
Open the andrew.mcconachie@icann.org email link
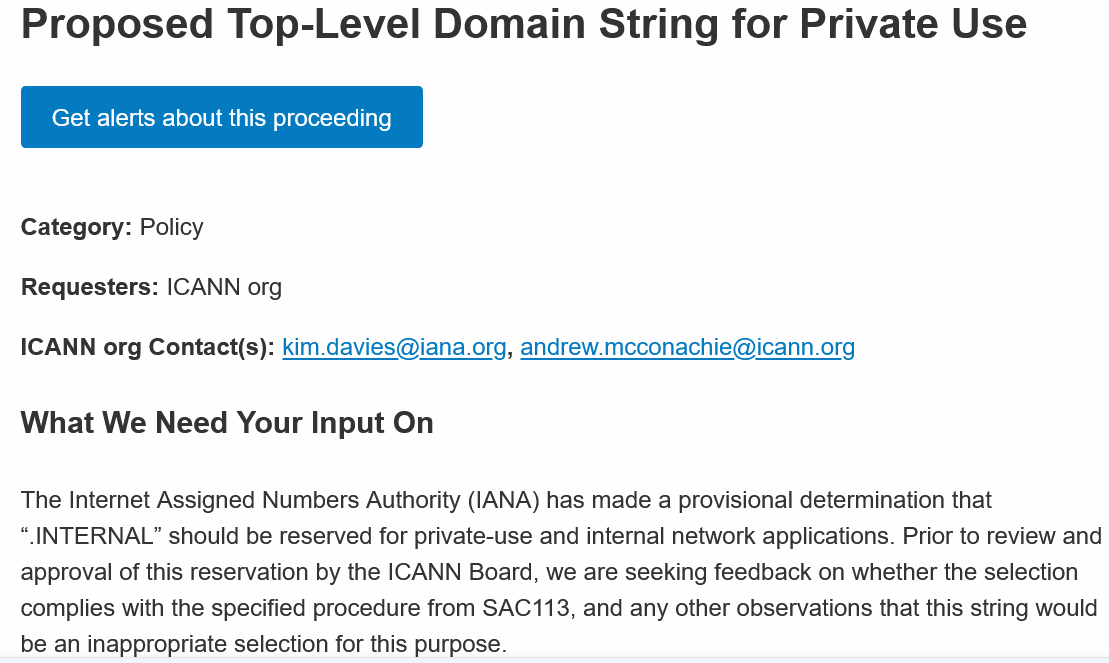tap(687, 347)
